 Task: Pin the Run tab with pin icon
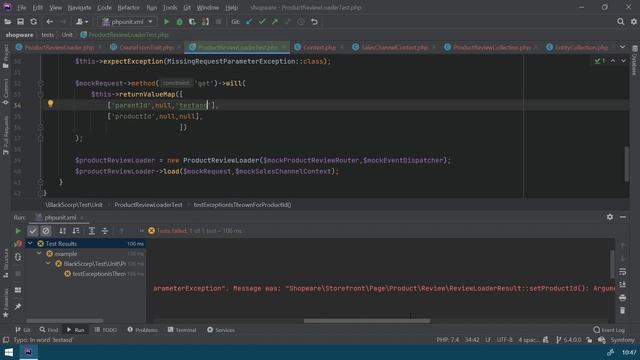[x=18, y=306]
